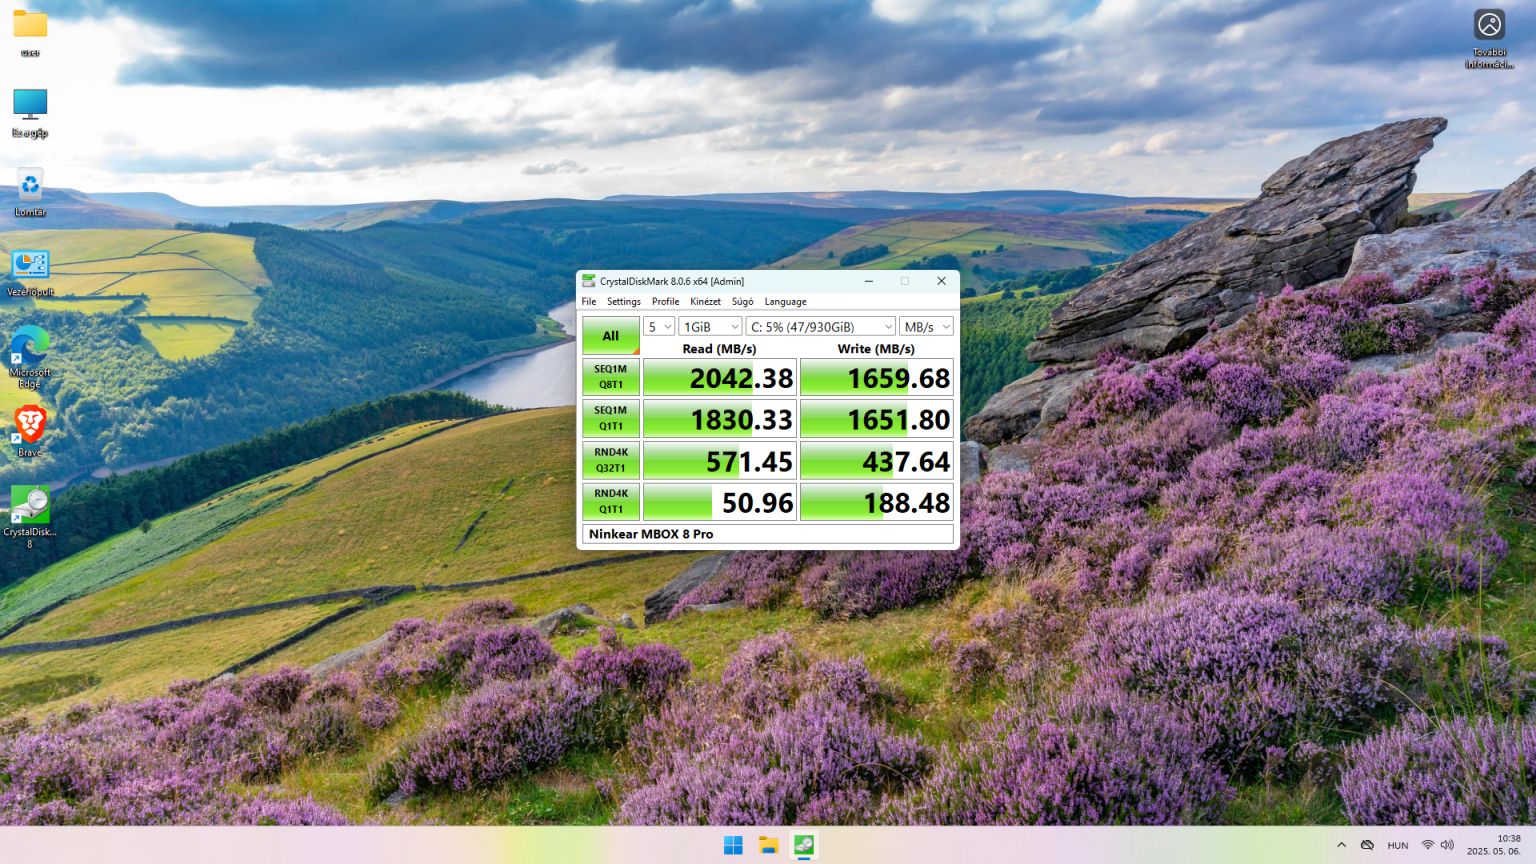The width and height of the screenshot is (1536, 864).
Task: Click the Ninkear MBOX 8 Pro text field
Action: pos(768,534)
